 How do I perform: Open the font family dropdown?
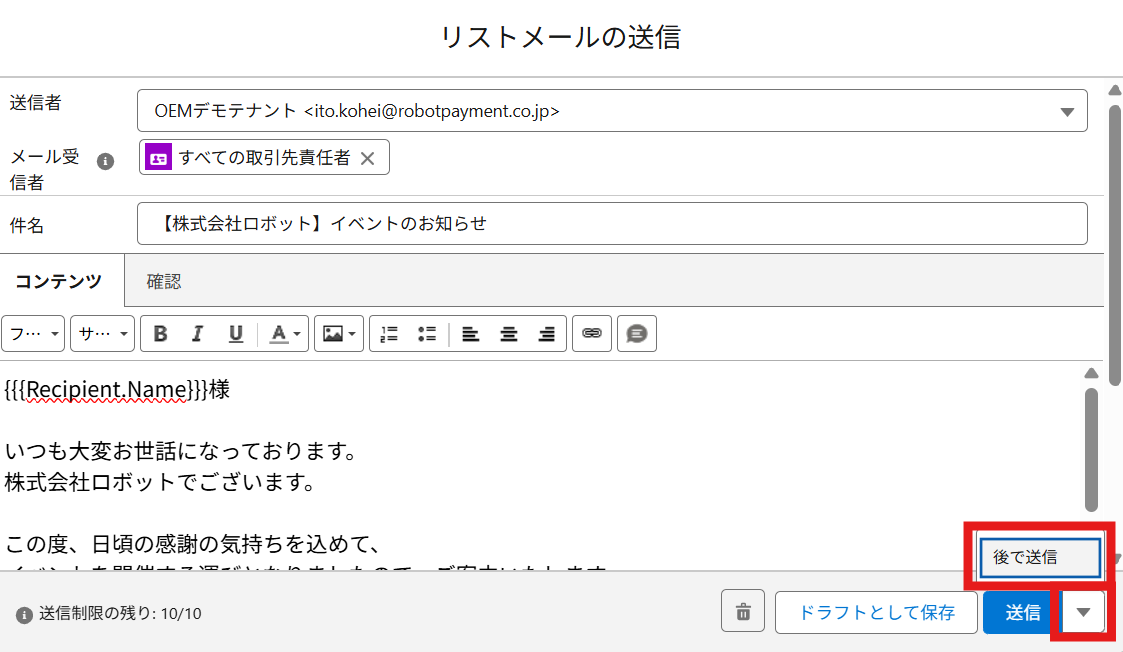(x=33, y=334)
